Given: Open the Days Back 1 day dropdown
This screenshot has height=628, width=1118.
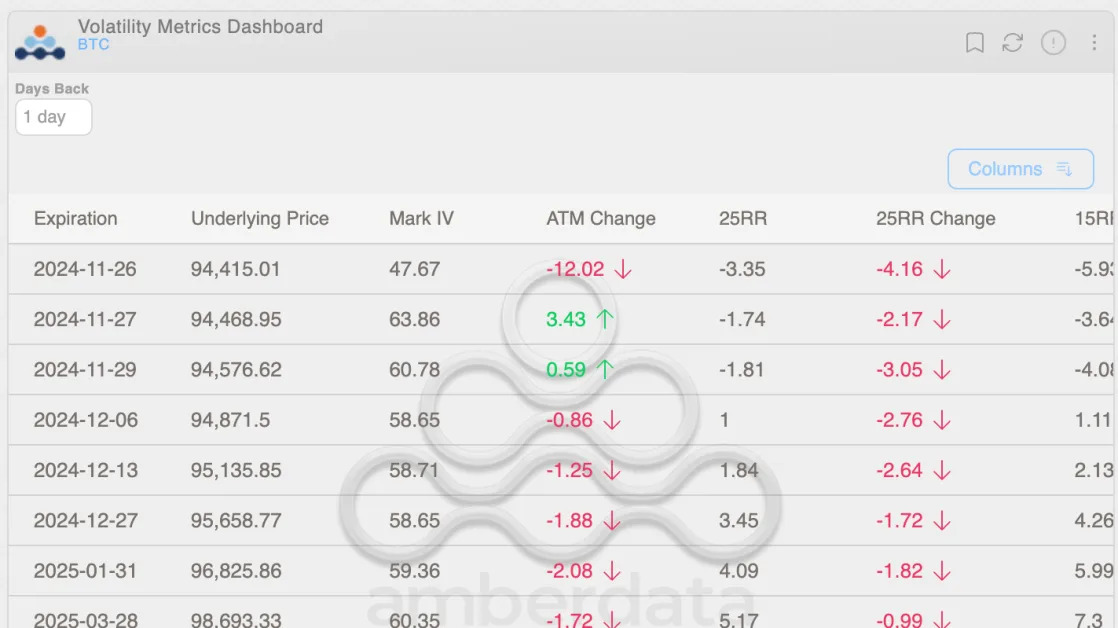Looking at the screenshot, I should point(53,117).
